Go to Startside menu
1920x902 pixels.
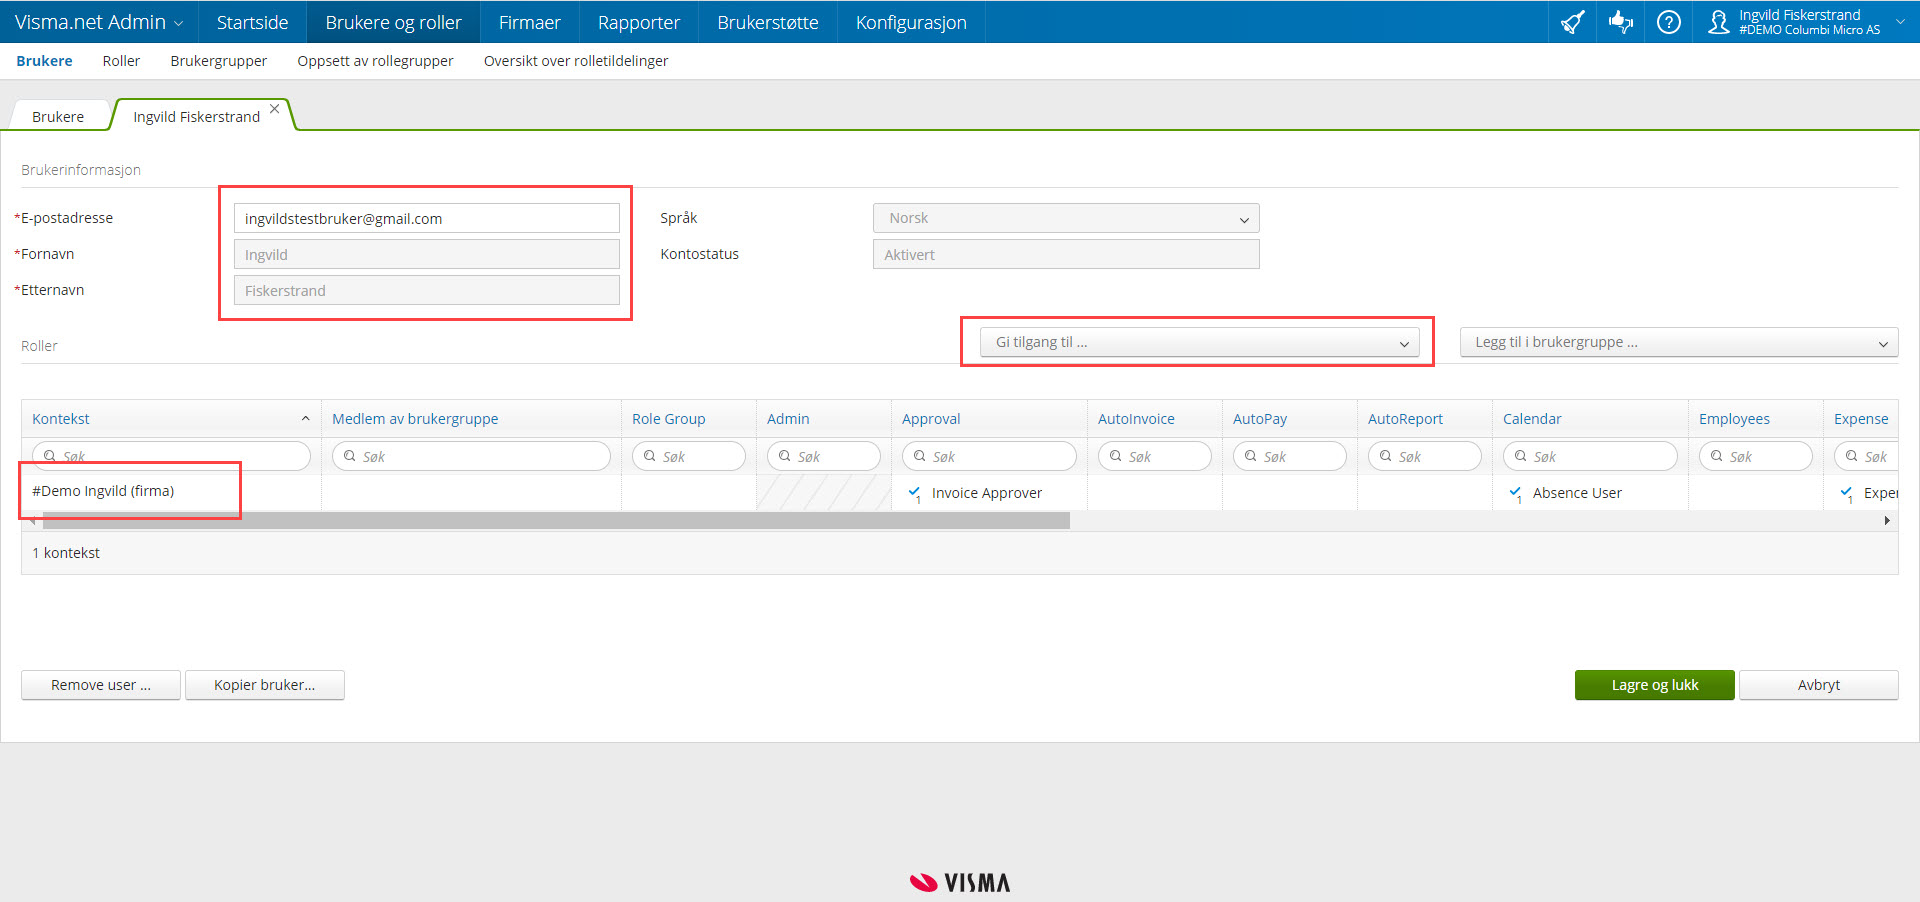(252, 22)
